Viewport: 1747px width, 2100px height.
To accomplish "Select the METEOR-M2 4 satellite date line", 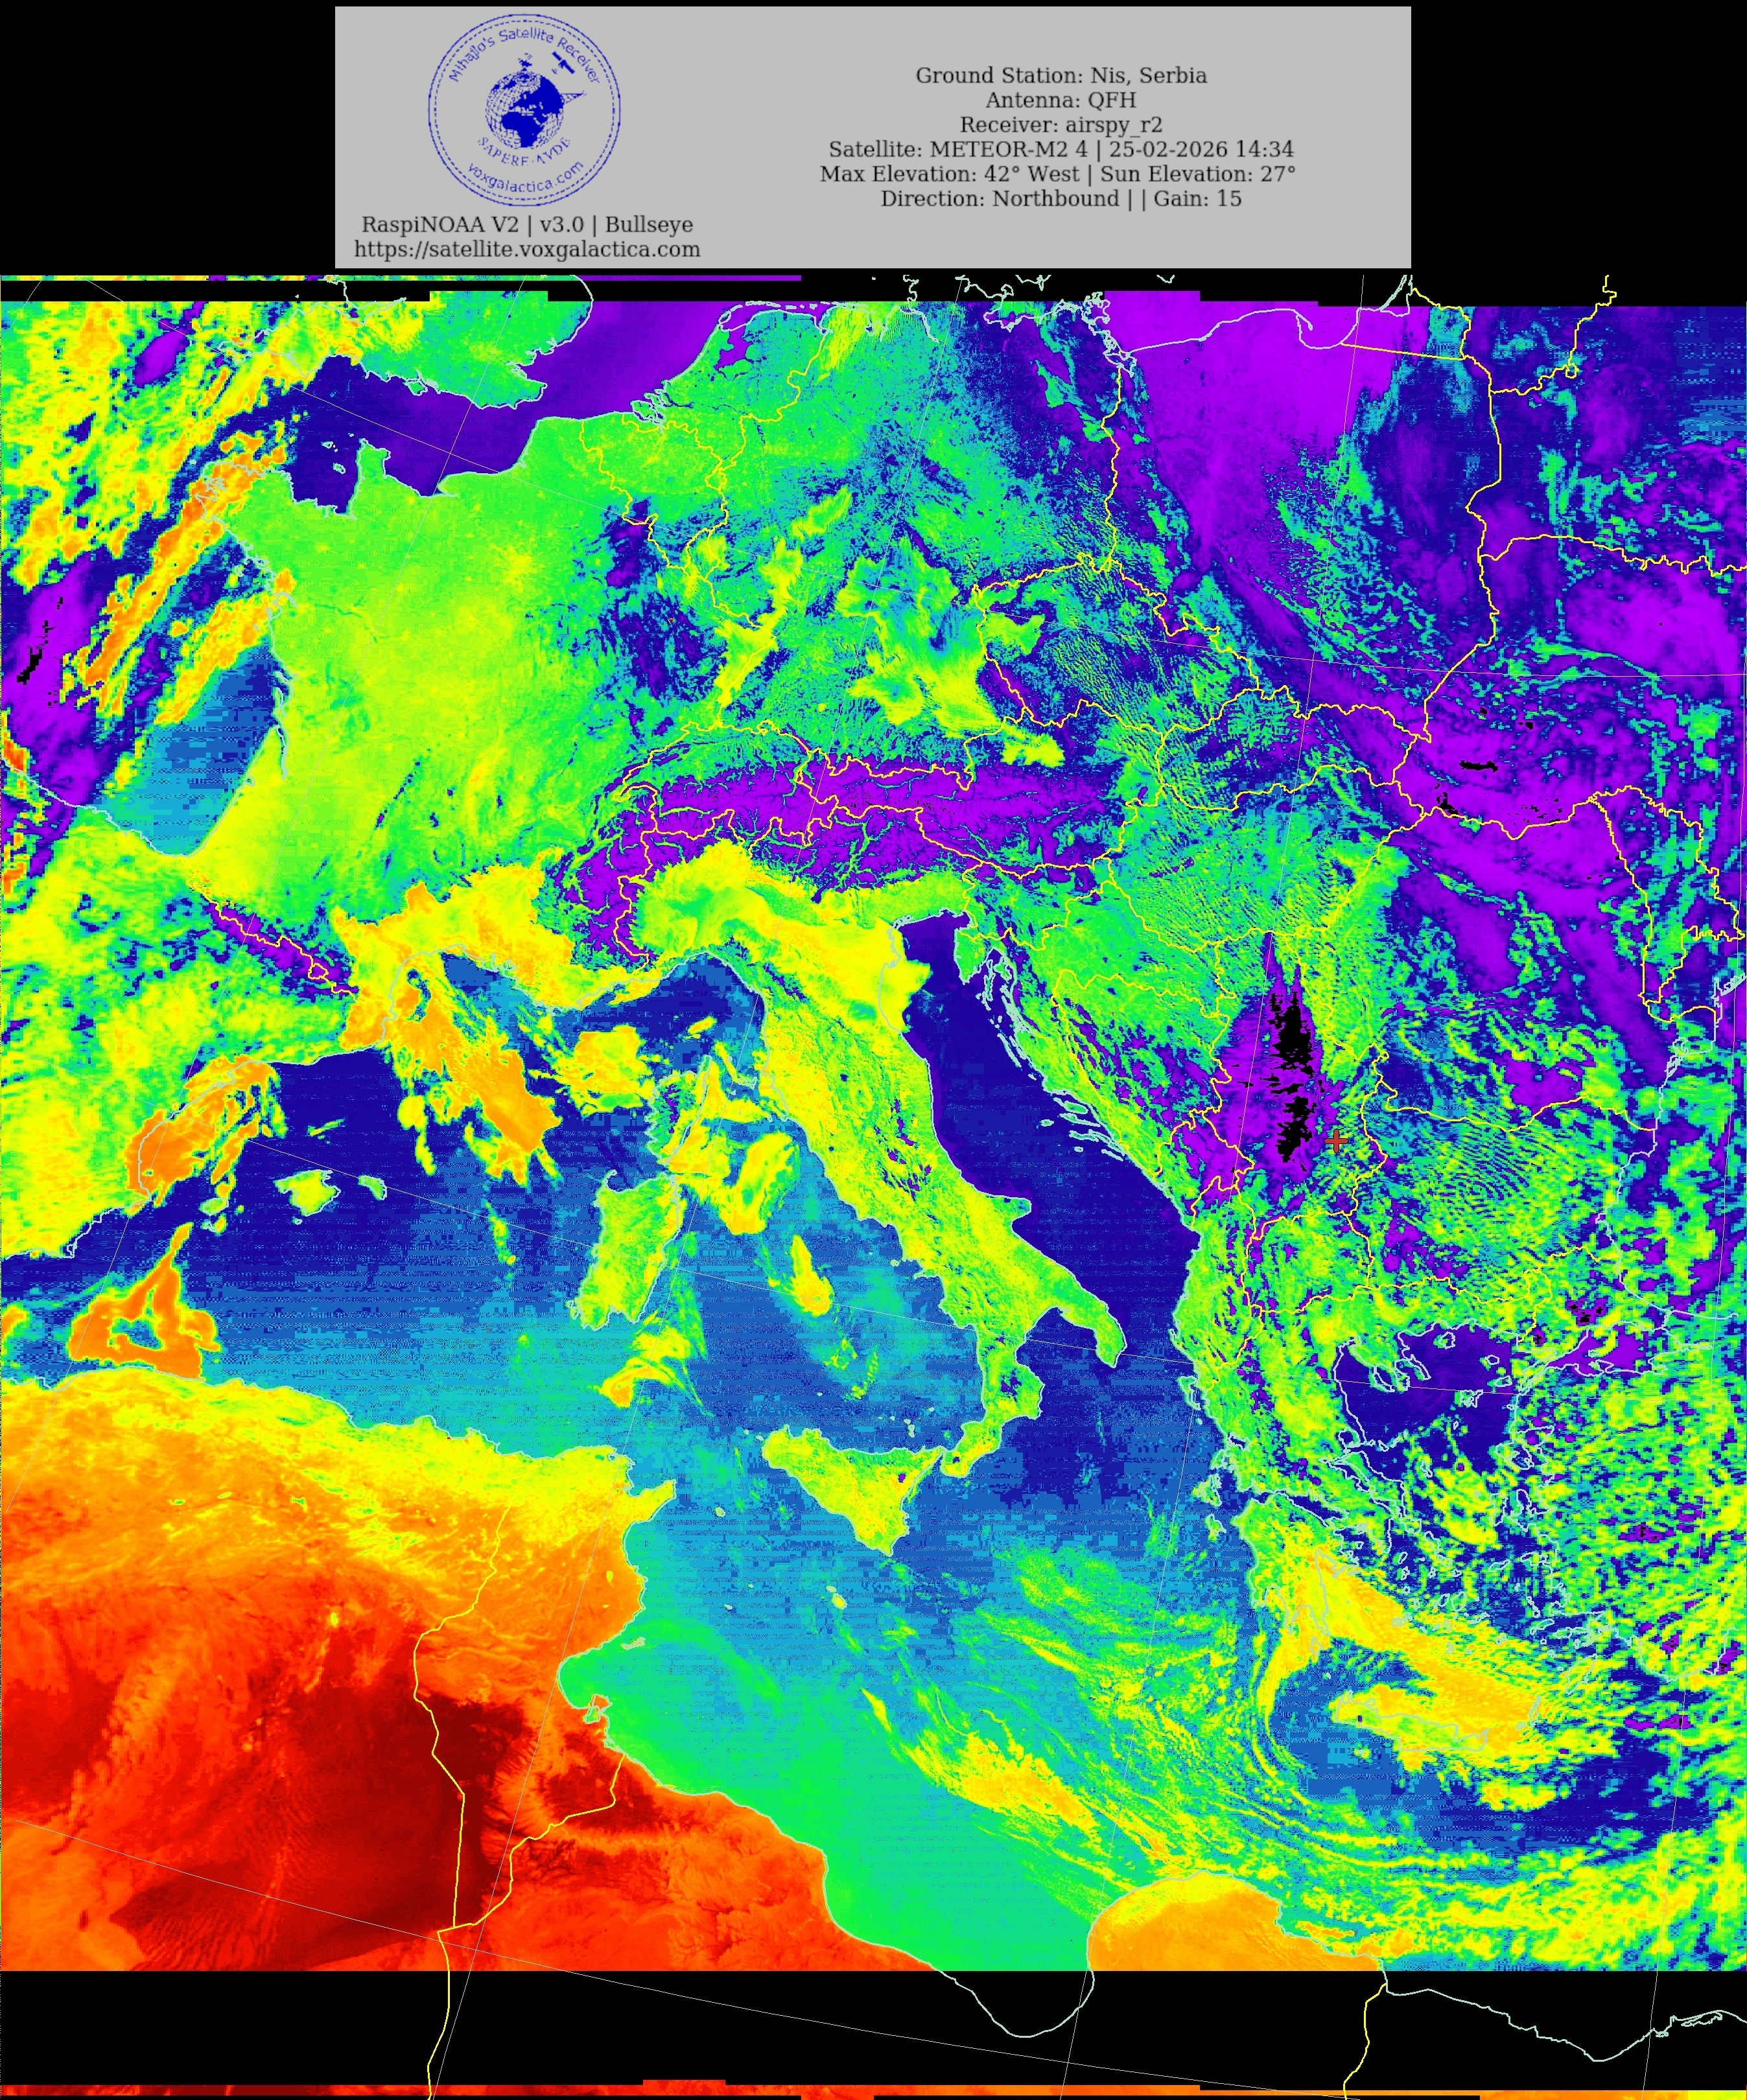I will [1061, 150].
